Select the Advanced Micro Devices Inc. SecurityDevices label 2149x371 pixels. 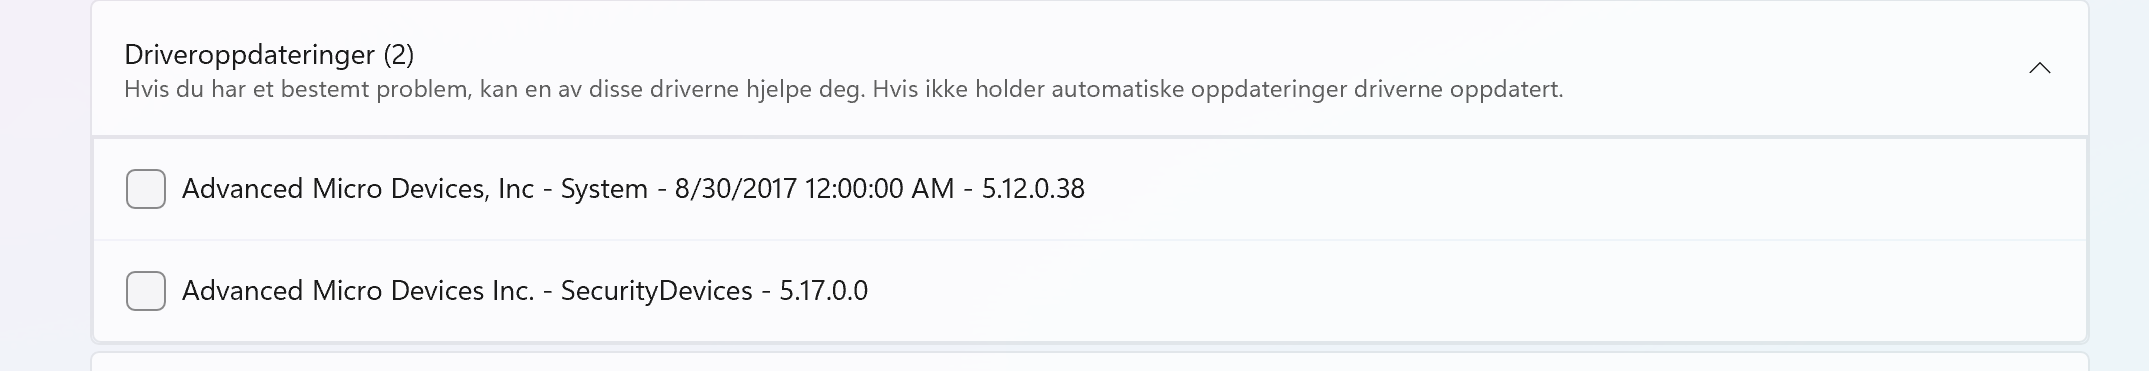(x=525, y=291)
